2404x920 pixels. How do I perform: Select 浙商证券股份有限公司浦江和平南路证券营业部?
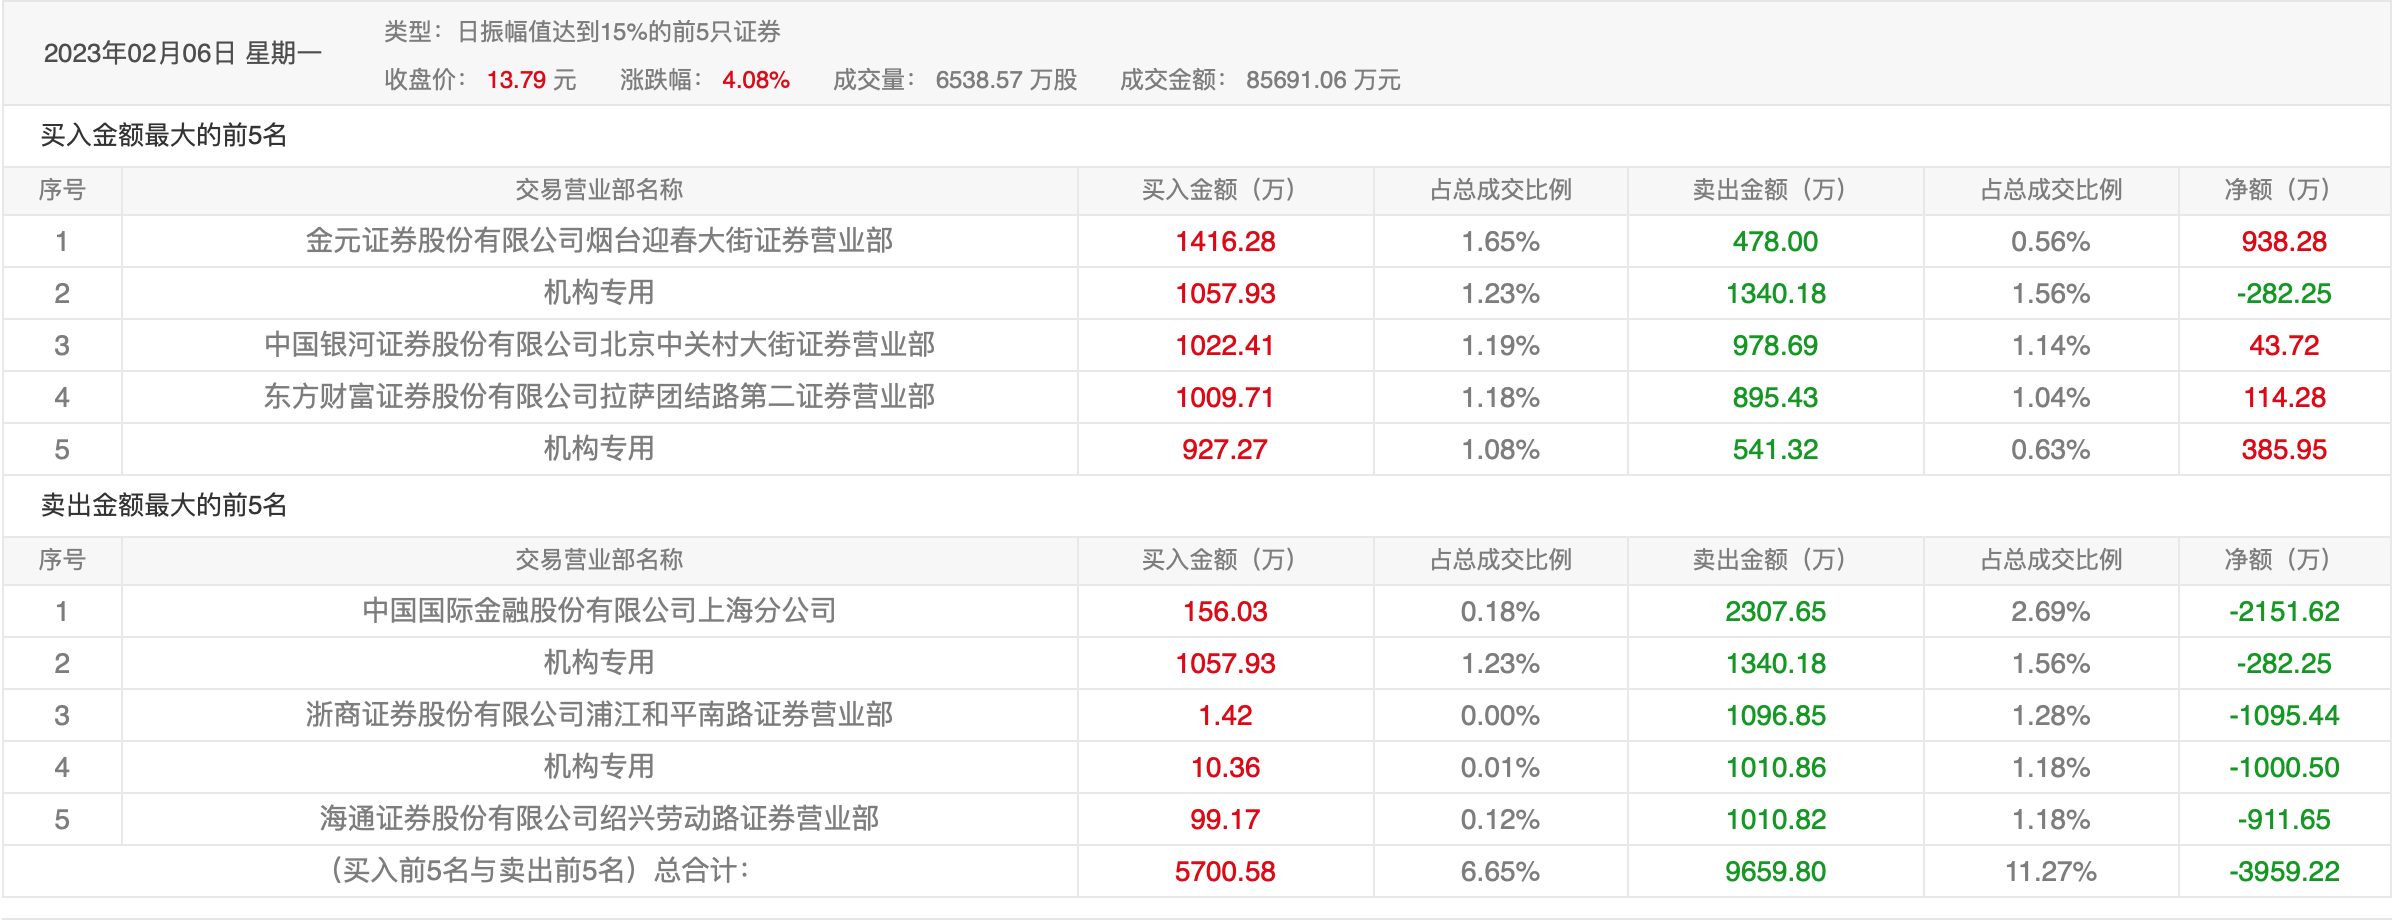point(599,715)
